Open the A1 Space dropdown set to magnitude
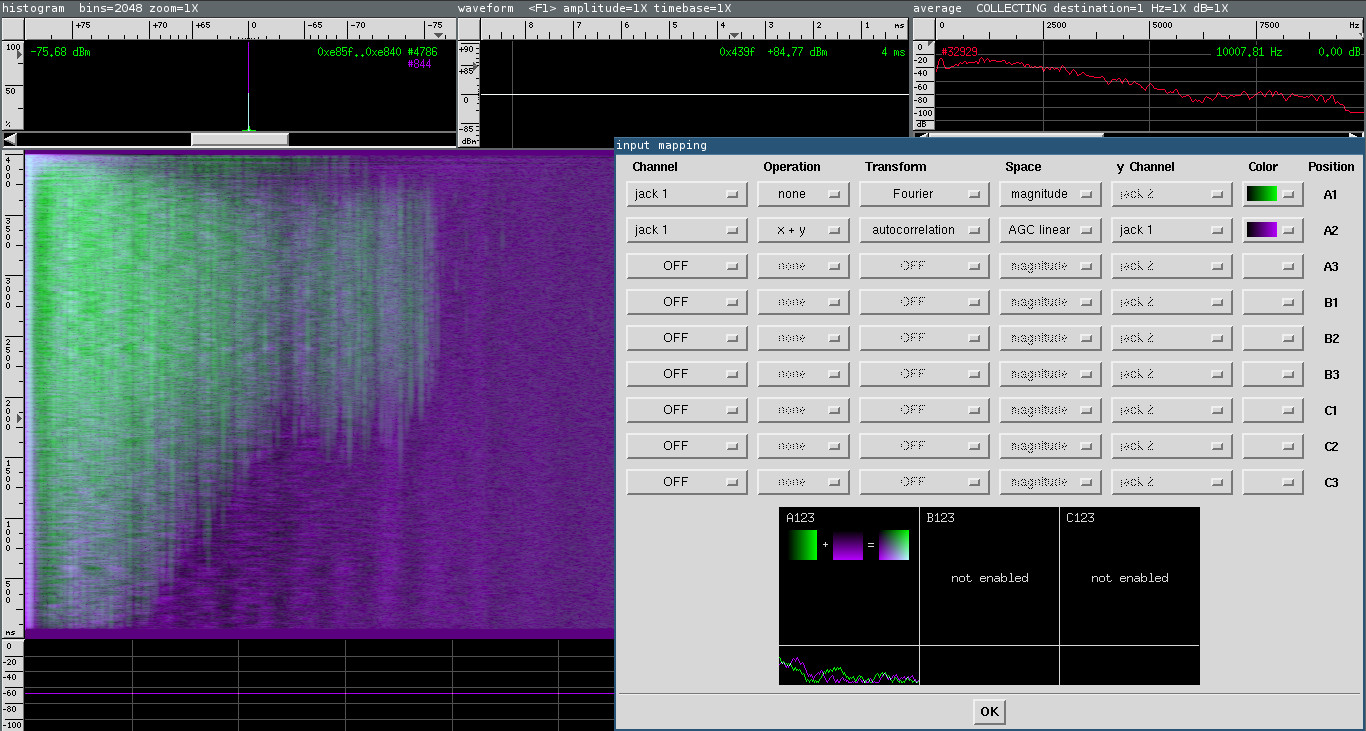The image size is (1366, 731). tap(1050, 194)
